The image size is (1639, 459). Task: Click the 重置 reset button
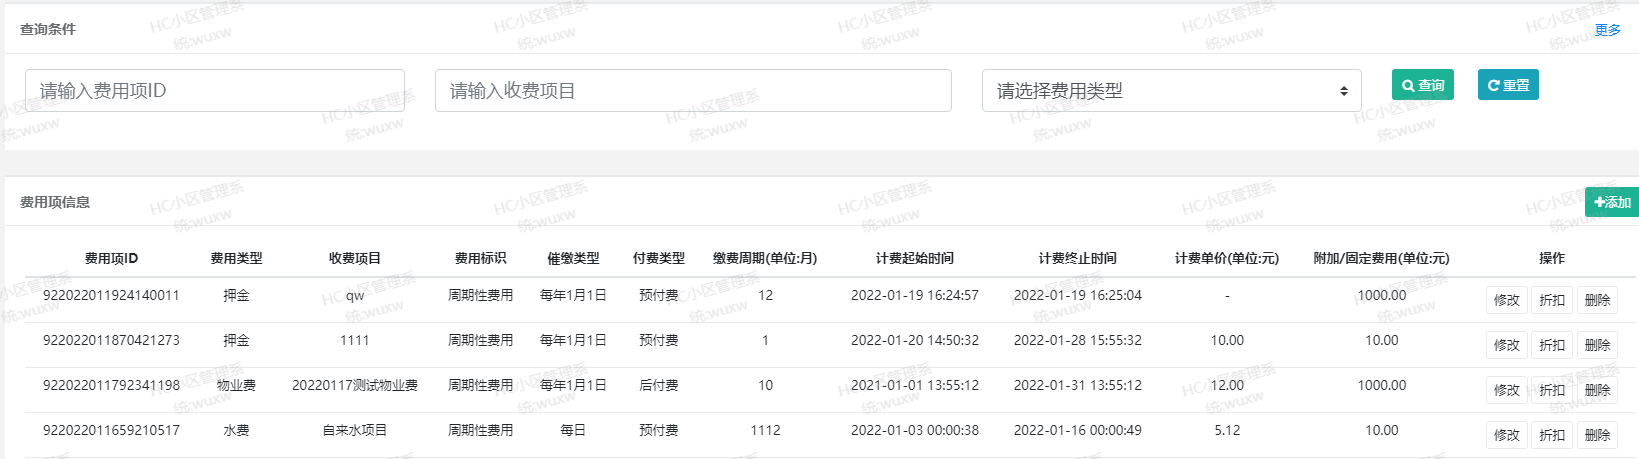point(1508,85)
